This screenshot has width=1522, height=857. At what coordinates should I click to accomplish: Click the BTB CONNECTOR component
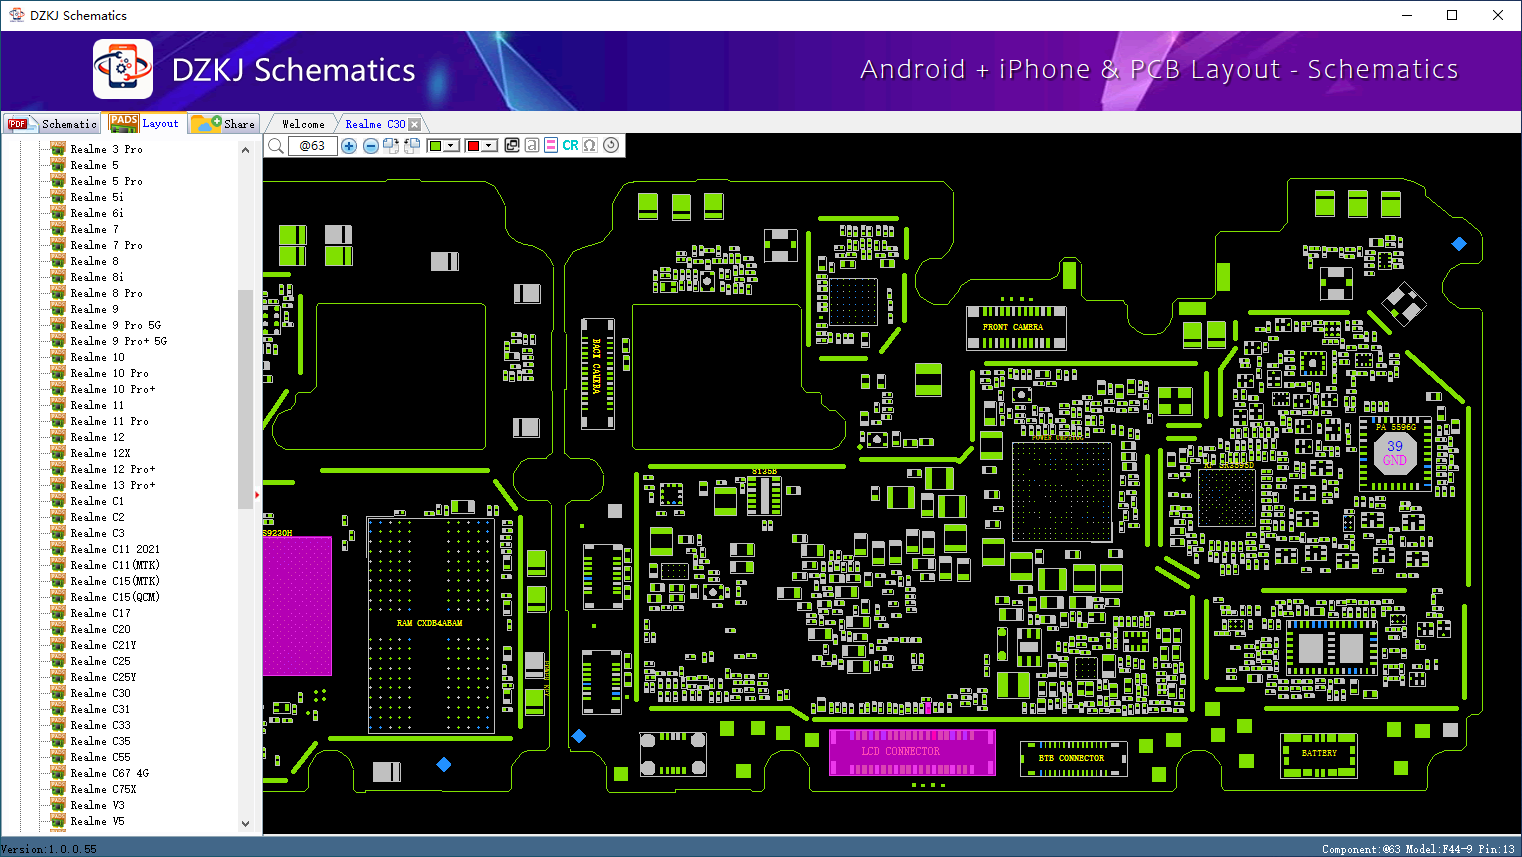1074,759
